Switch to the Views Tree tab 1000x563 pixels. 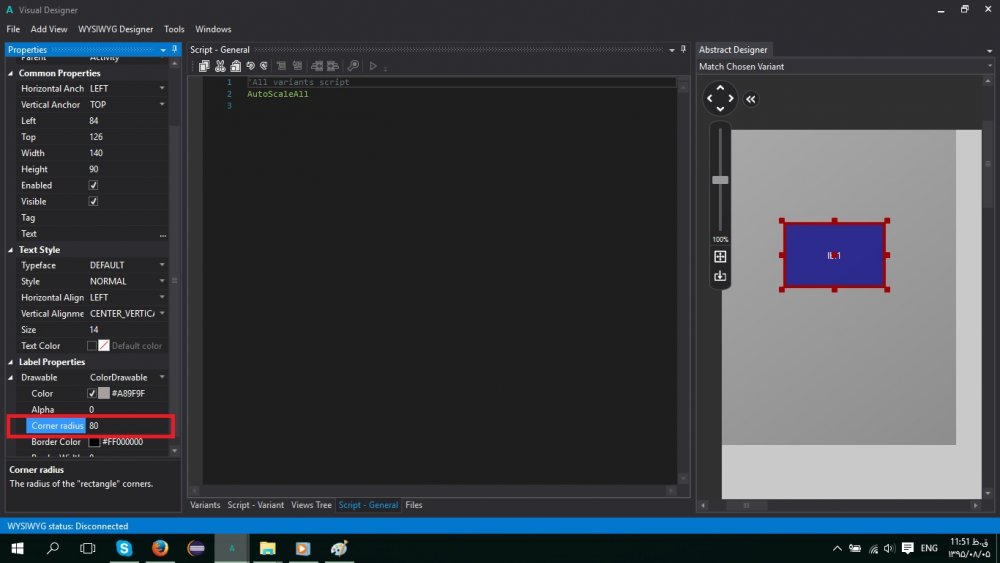[x=311, y=505]
